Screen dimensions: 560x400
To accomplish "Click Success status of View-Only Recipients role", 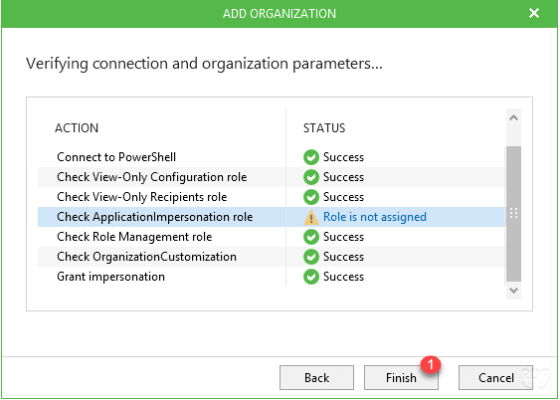I will [343, 197].
